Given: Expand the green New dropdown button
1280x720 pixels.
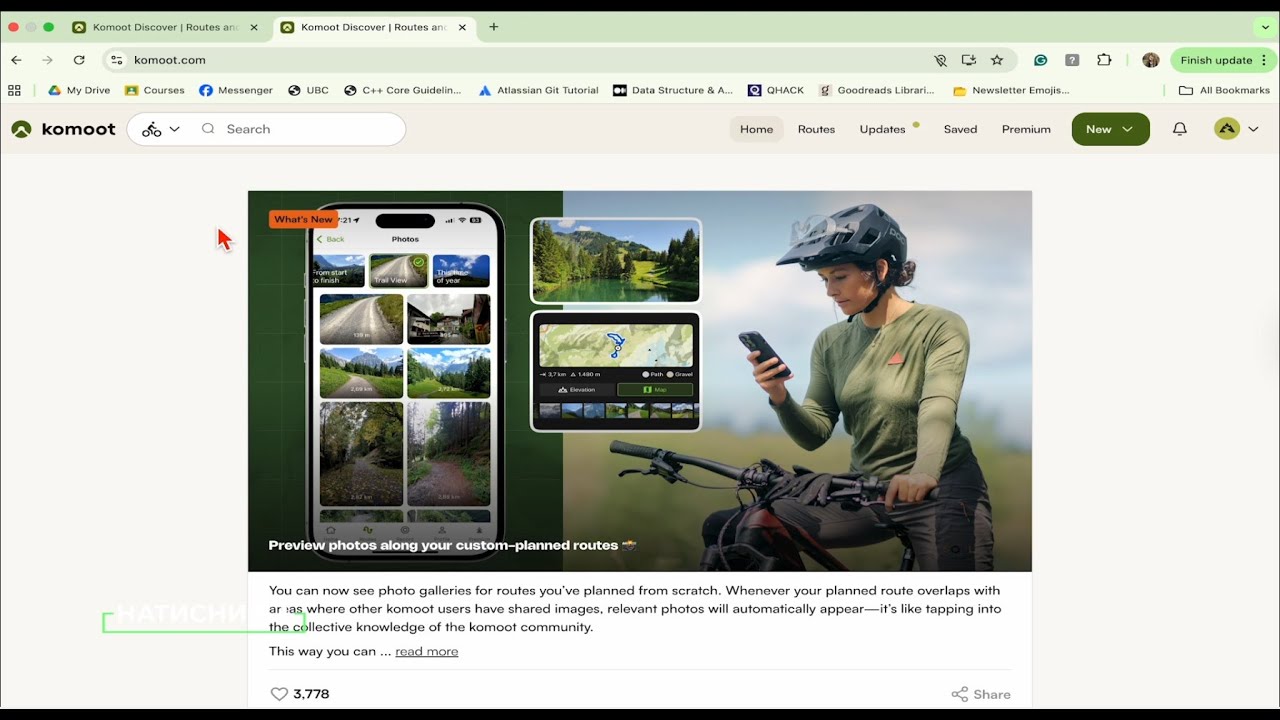Looking at the screenshot, I should pyautogui.click(x=1110, y=129).
